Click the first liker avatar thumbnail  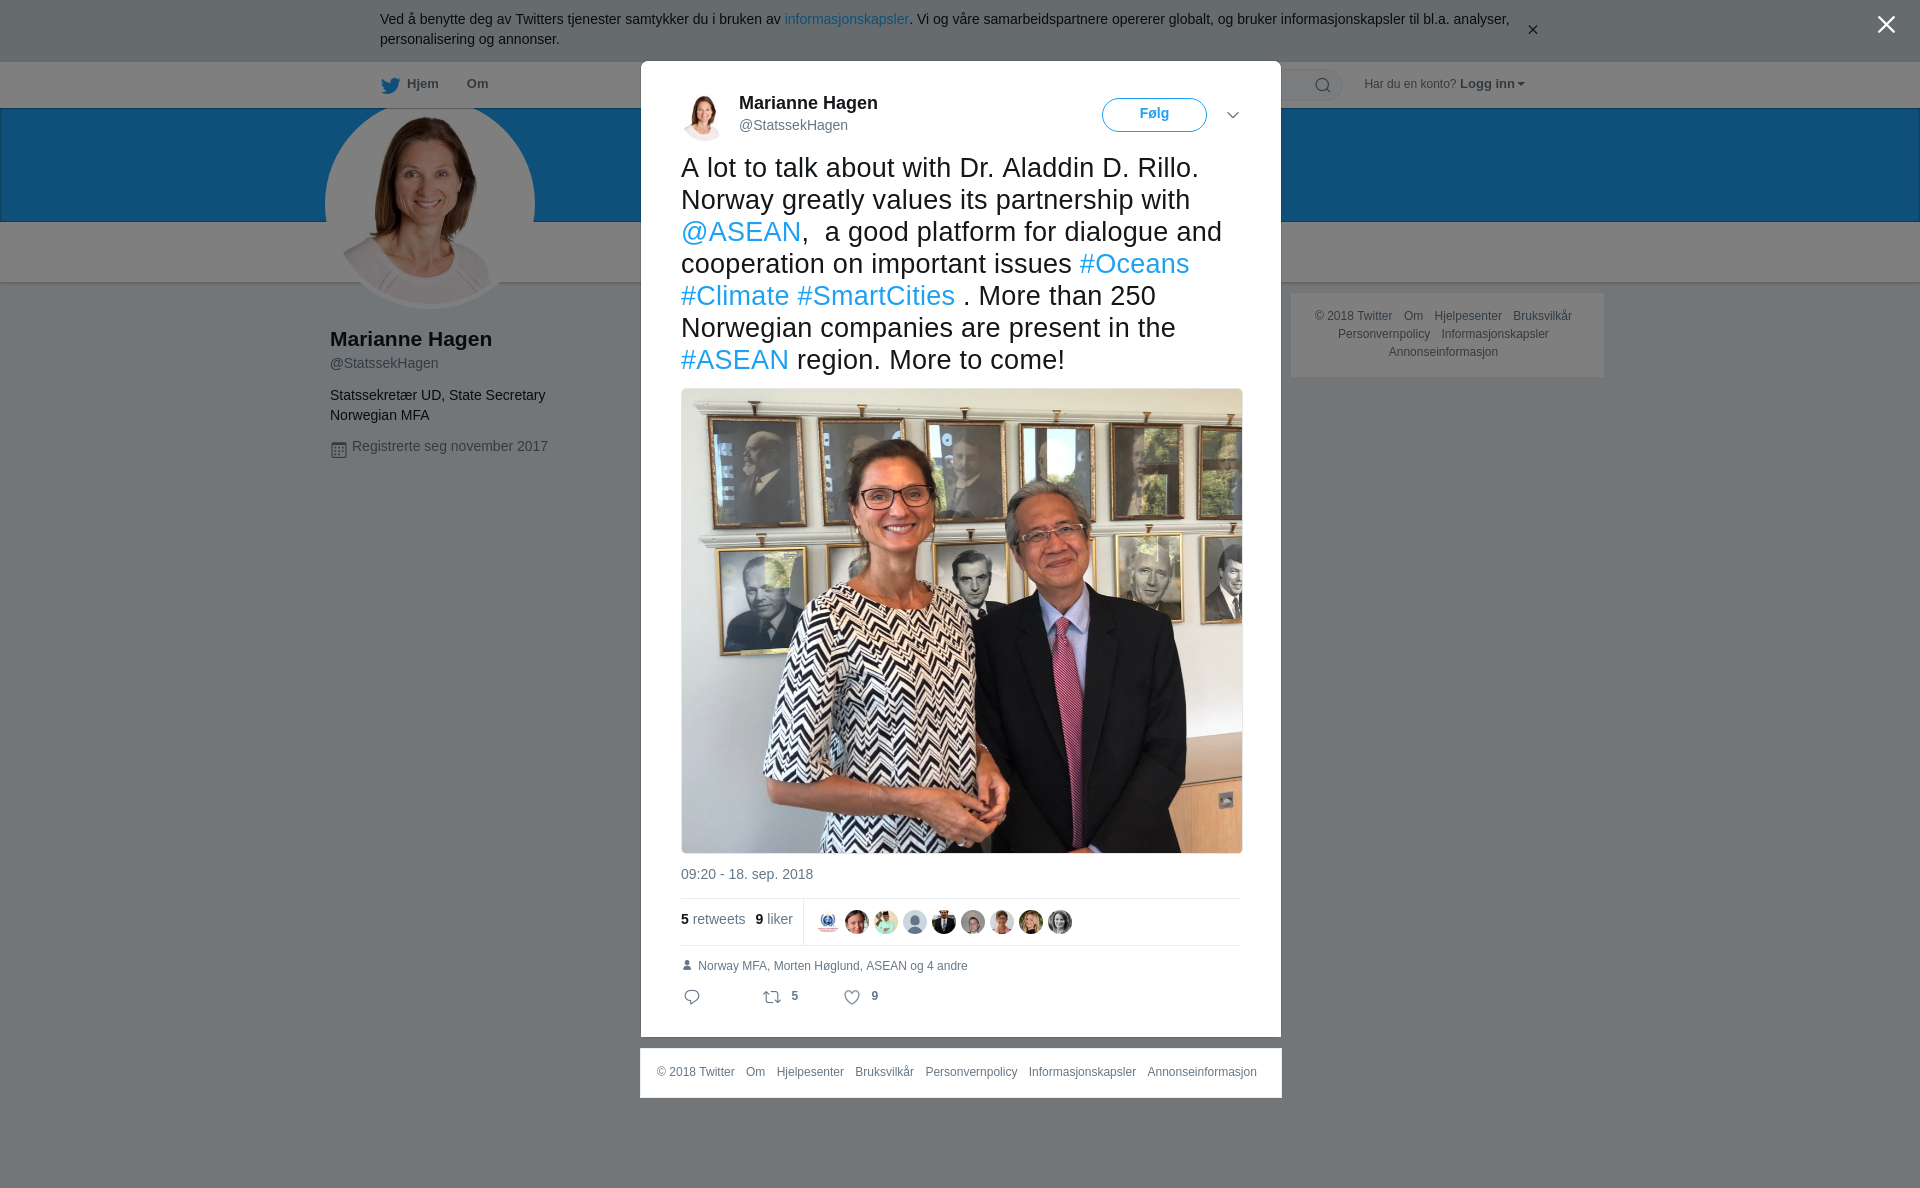coord(828,922)
